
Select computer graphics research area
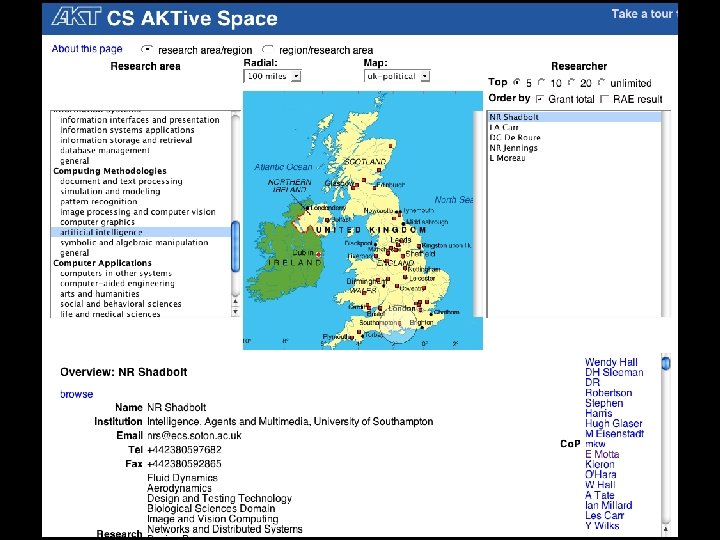point(97,222)
